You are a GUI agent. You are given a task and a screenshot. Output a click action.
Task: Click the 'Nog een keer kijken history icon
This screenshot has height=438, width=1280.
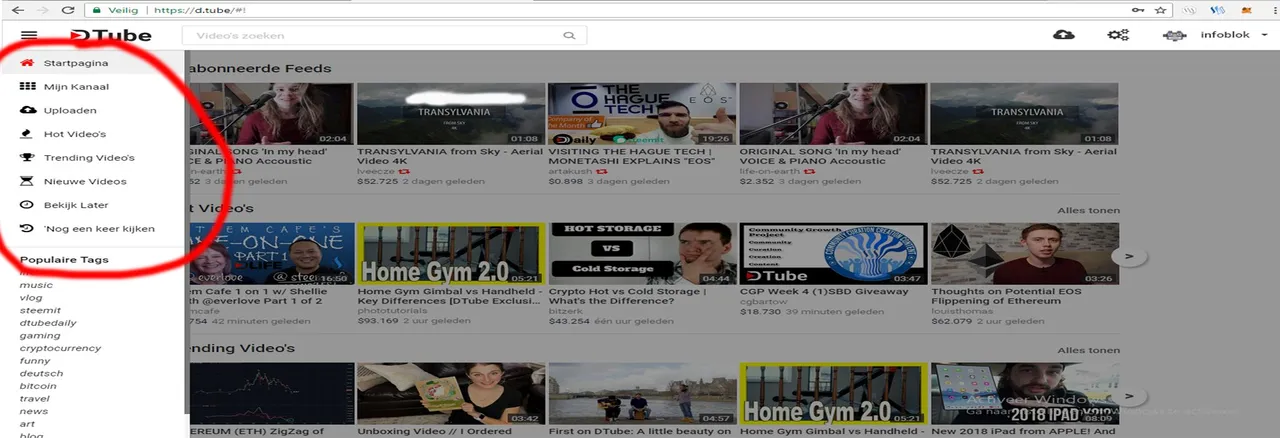[27, 229]
